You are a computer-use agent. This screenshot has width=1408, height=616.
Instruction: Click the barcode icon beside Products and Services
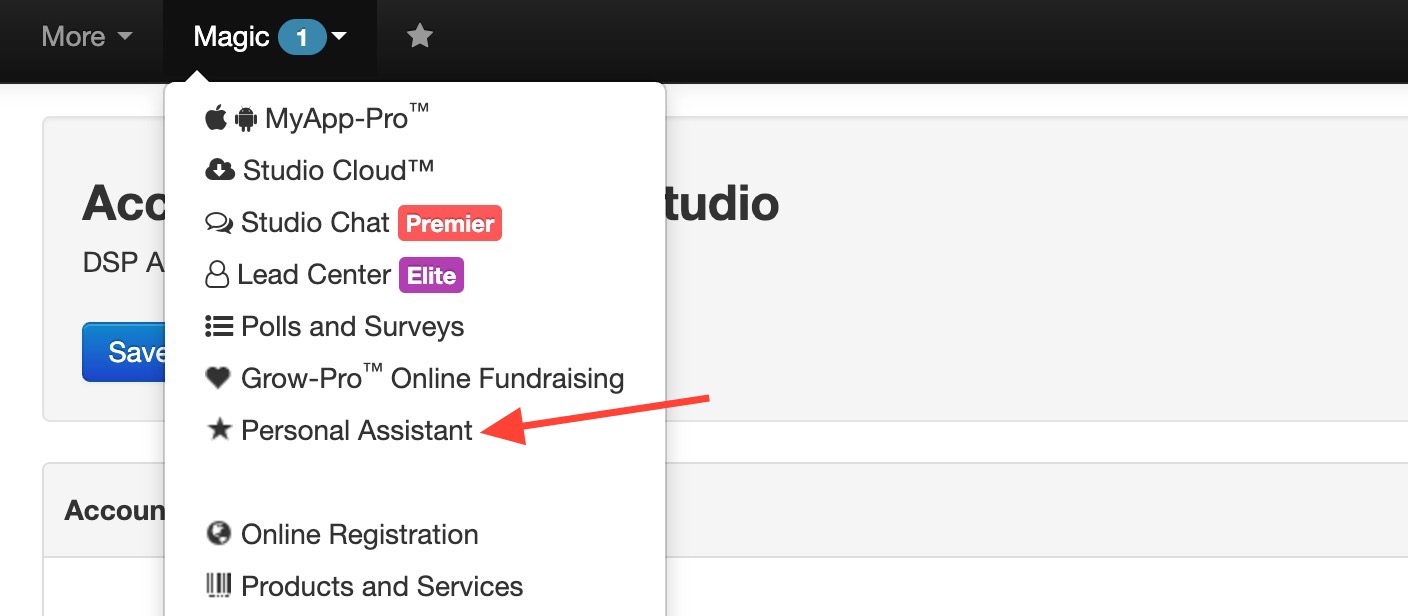[x=218, y=585]
